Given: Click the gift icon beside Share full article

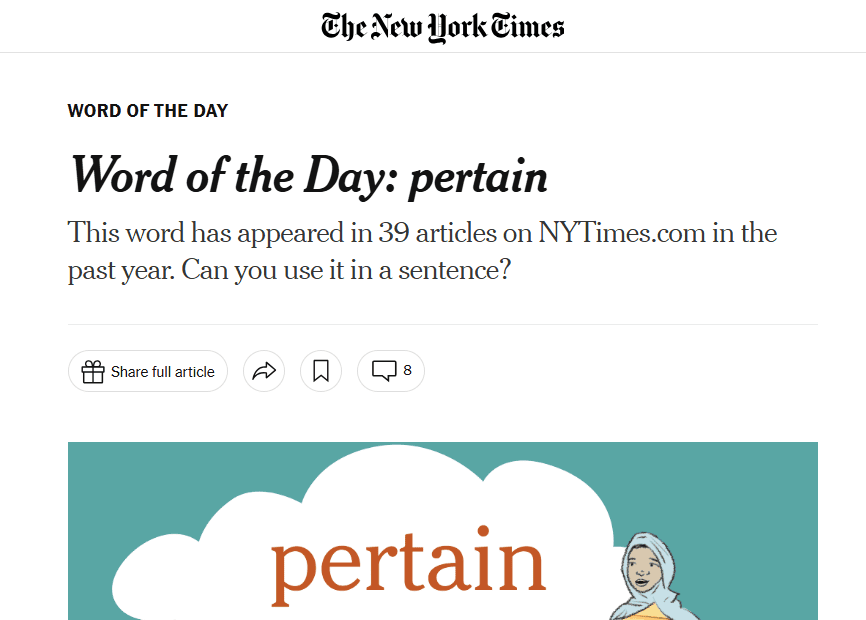Looking at the screenshot, I should point(92,371).
